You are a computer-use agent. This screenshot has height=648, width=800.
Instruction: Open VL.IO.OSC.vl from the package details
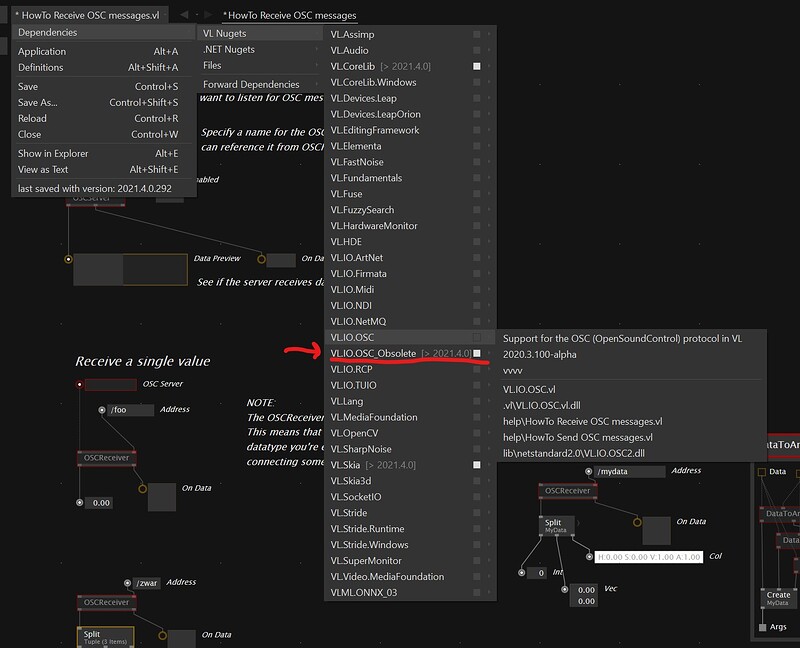click(x=632, y=389)
